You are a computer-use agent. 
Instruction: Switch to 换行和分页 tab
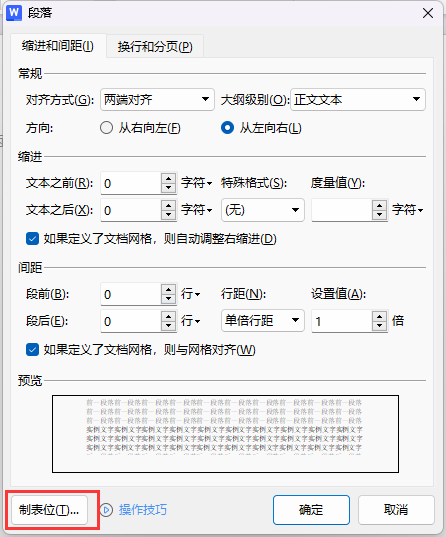(155, 46)
